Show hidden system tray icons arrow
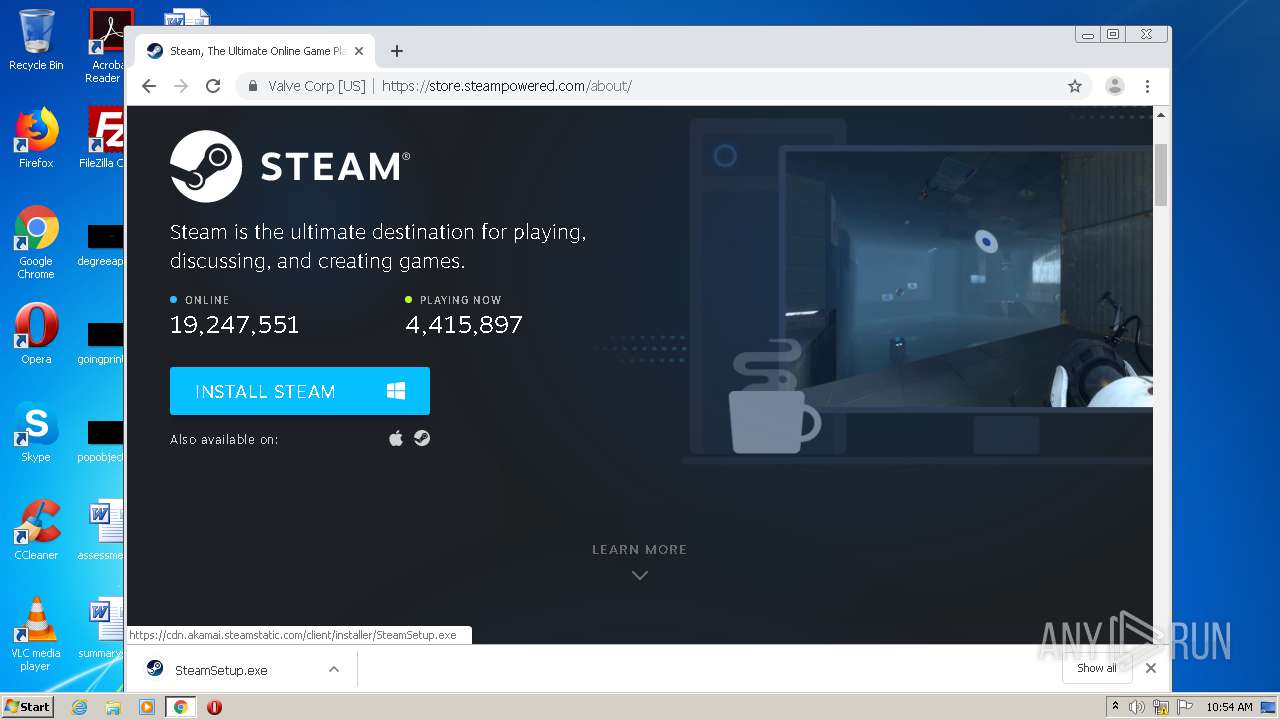 click(1116, 707)
